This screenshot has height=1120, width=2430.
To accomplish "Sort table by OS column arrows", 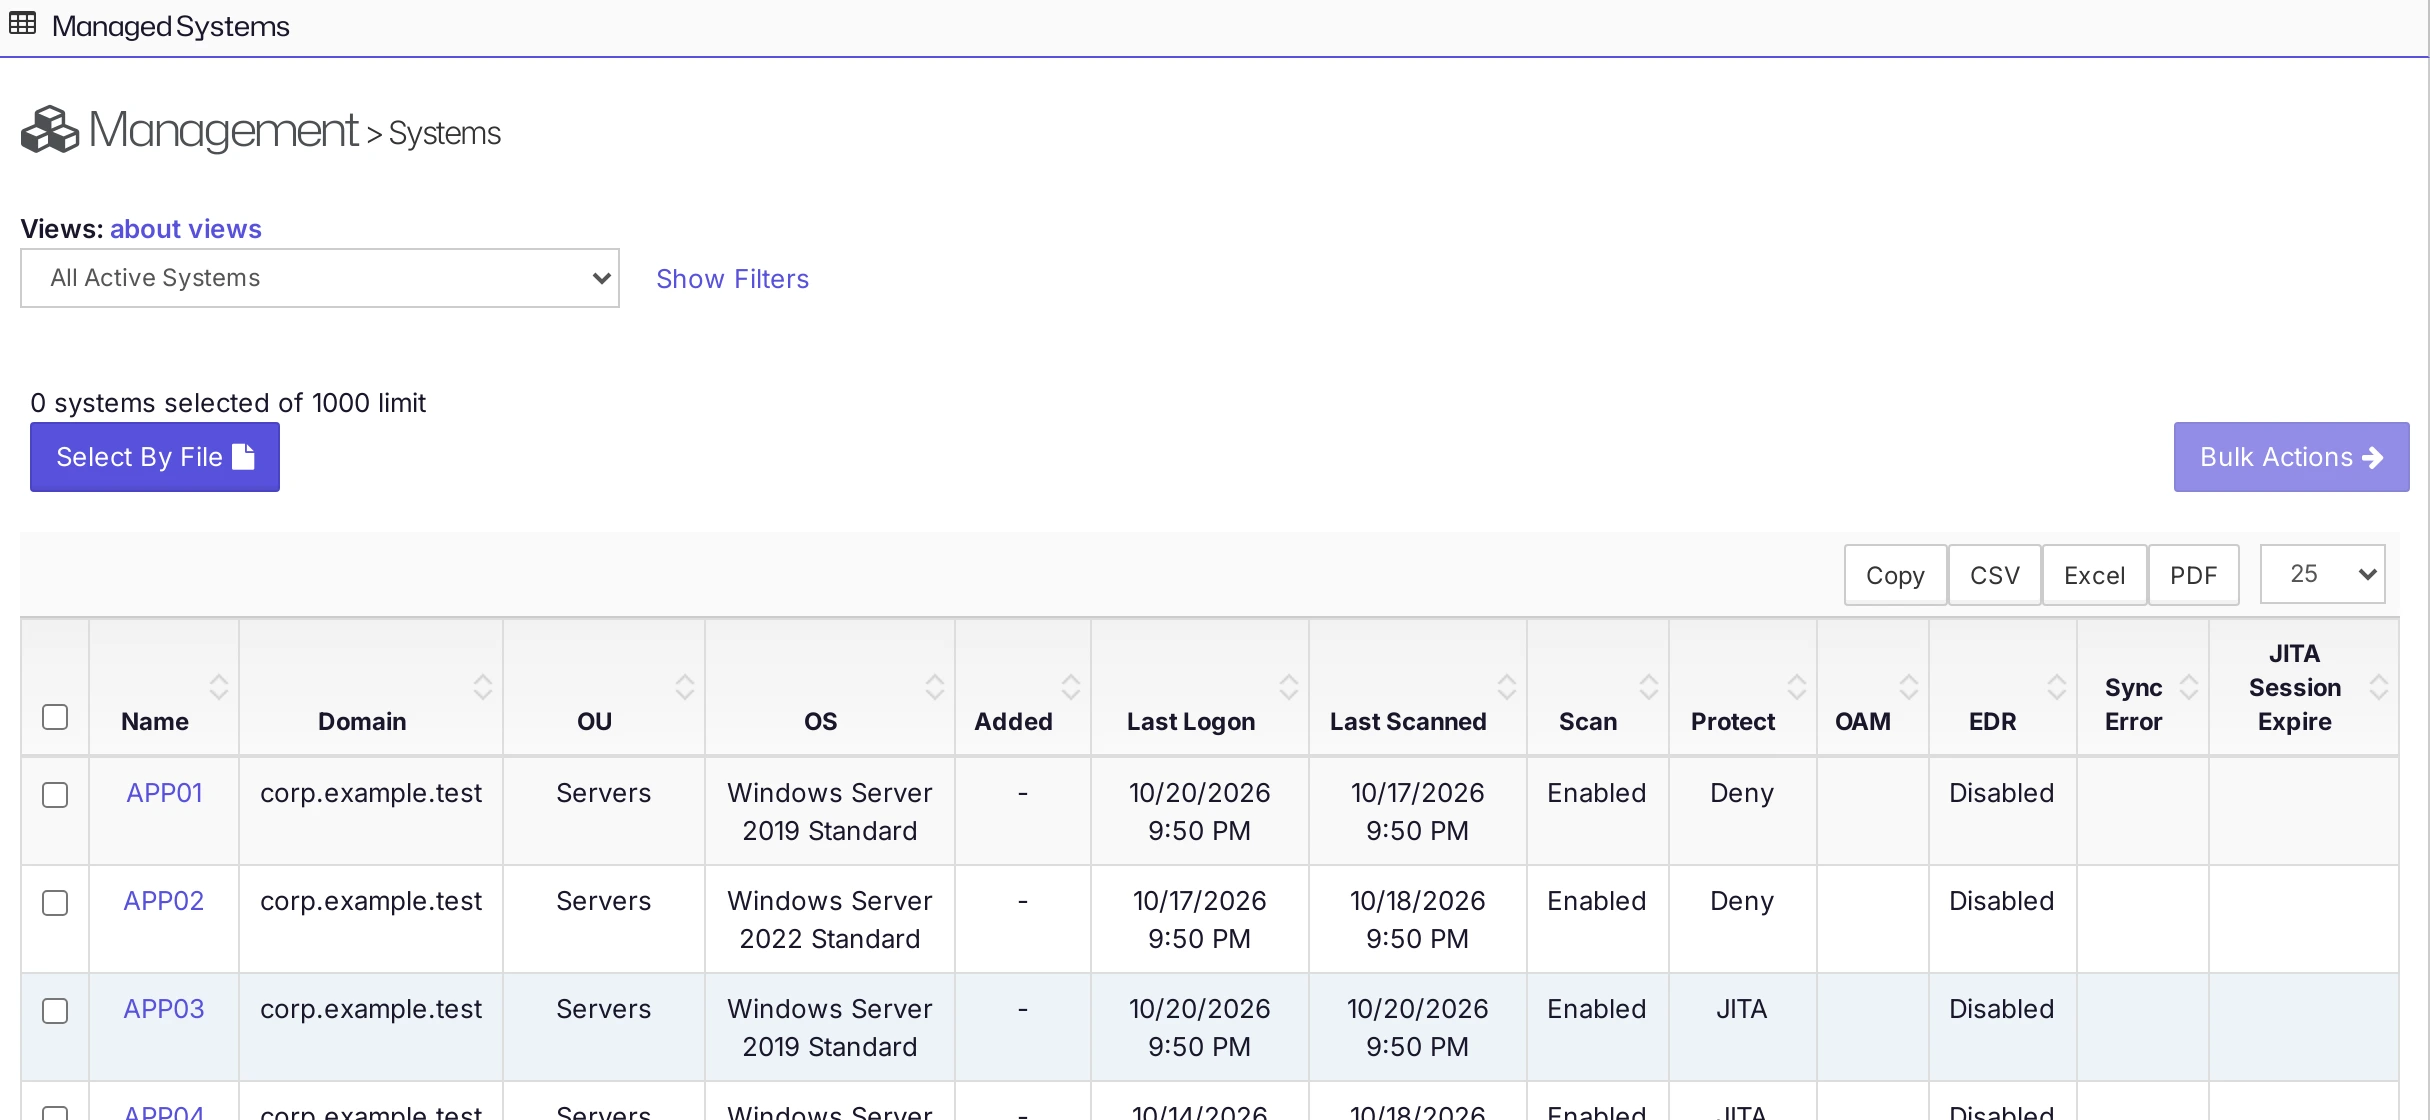I will (935, 687).
